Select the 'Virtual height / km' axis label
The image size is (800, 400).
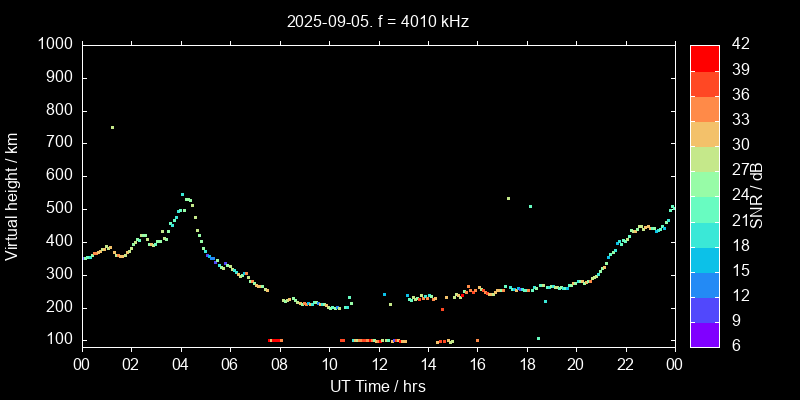[x=12, y=196]
